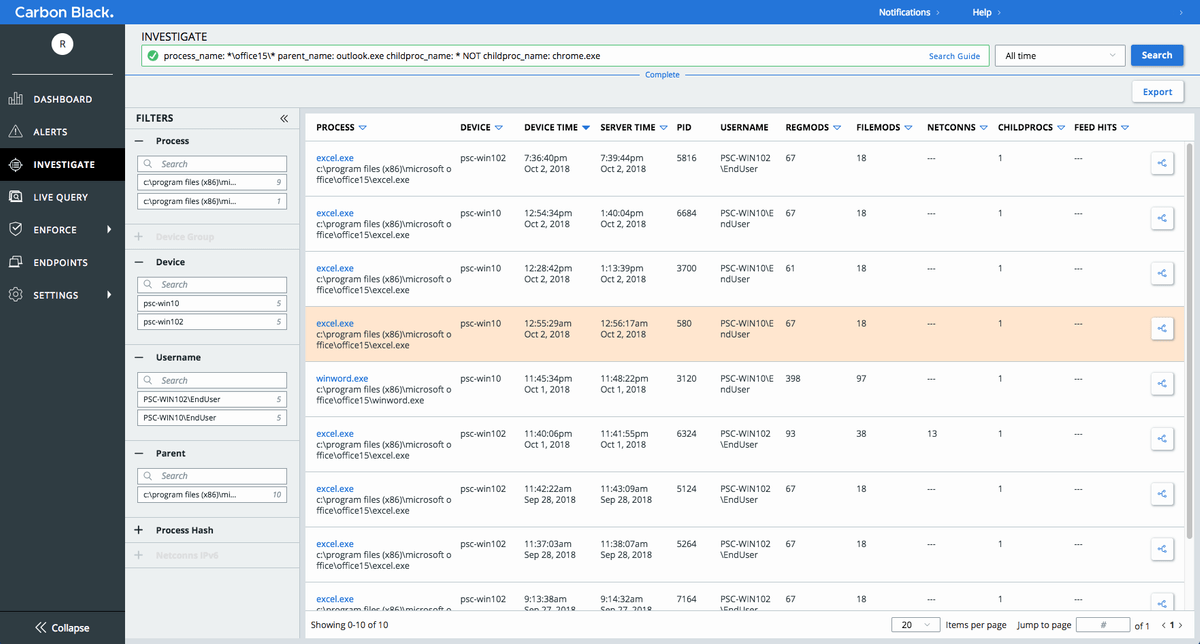Open process tree for winword.exe row

pyautogui.click(x=1162, y=384)
